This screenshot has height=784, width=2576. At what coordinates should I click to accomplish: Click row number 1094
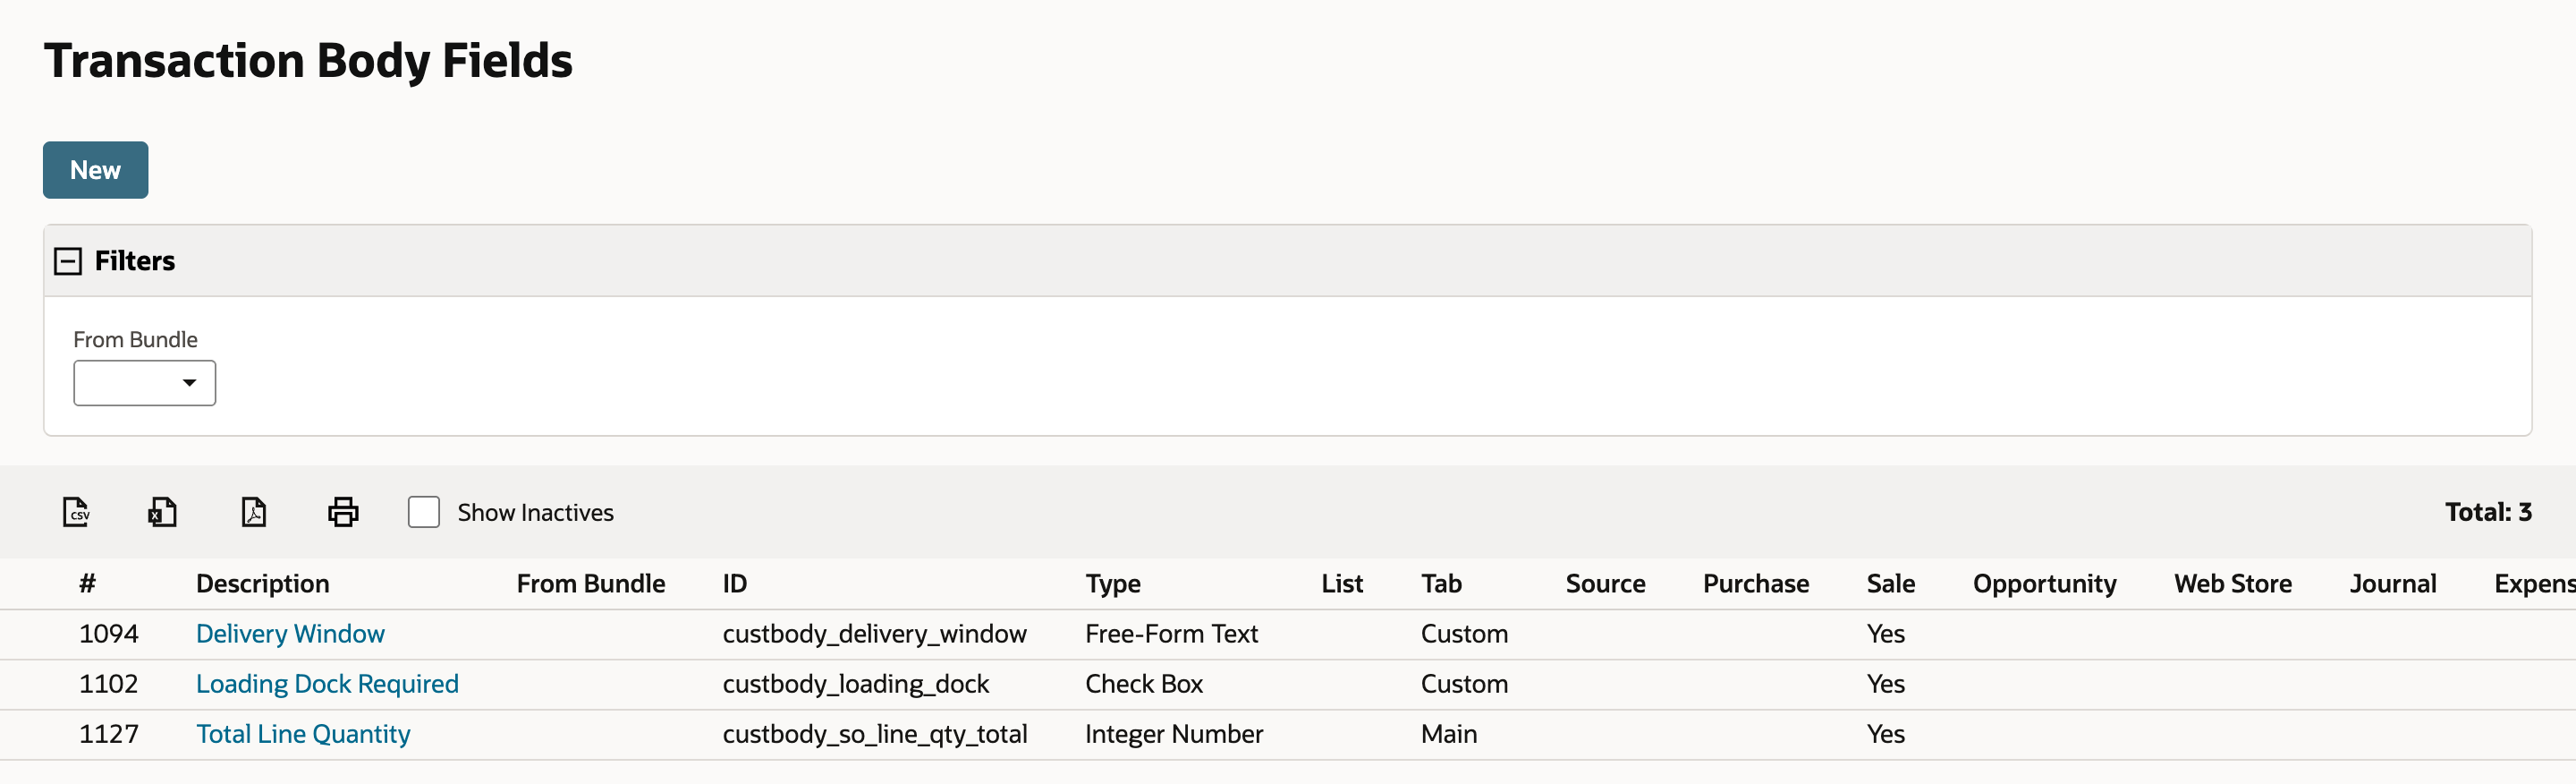pos(109,634)
